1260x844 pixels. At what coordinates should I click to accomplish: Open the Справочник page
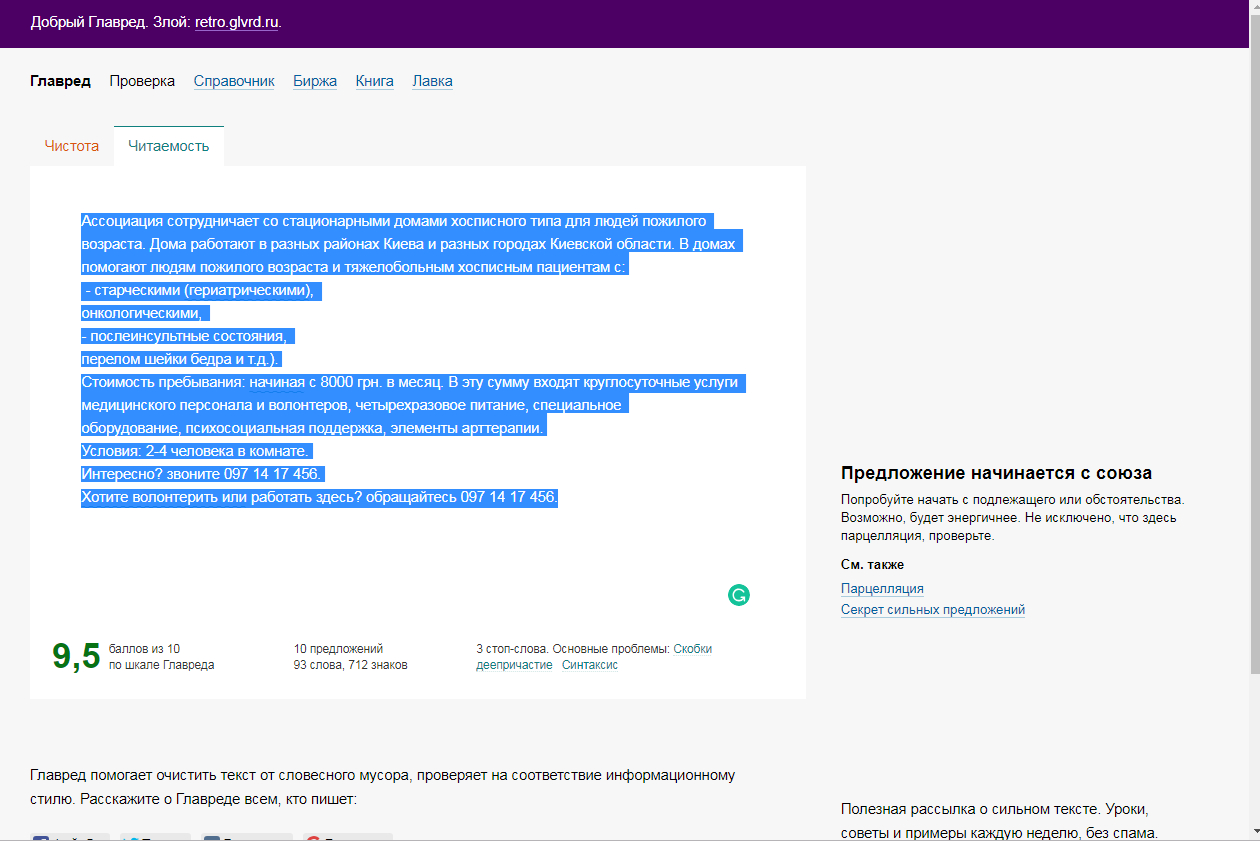pos(234,81)
